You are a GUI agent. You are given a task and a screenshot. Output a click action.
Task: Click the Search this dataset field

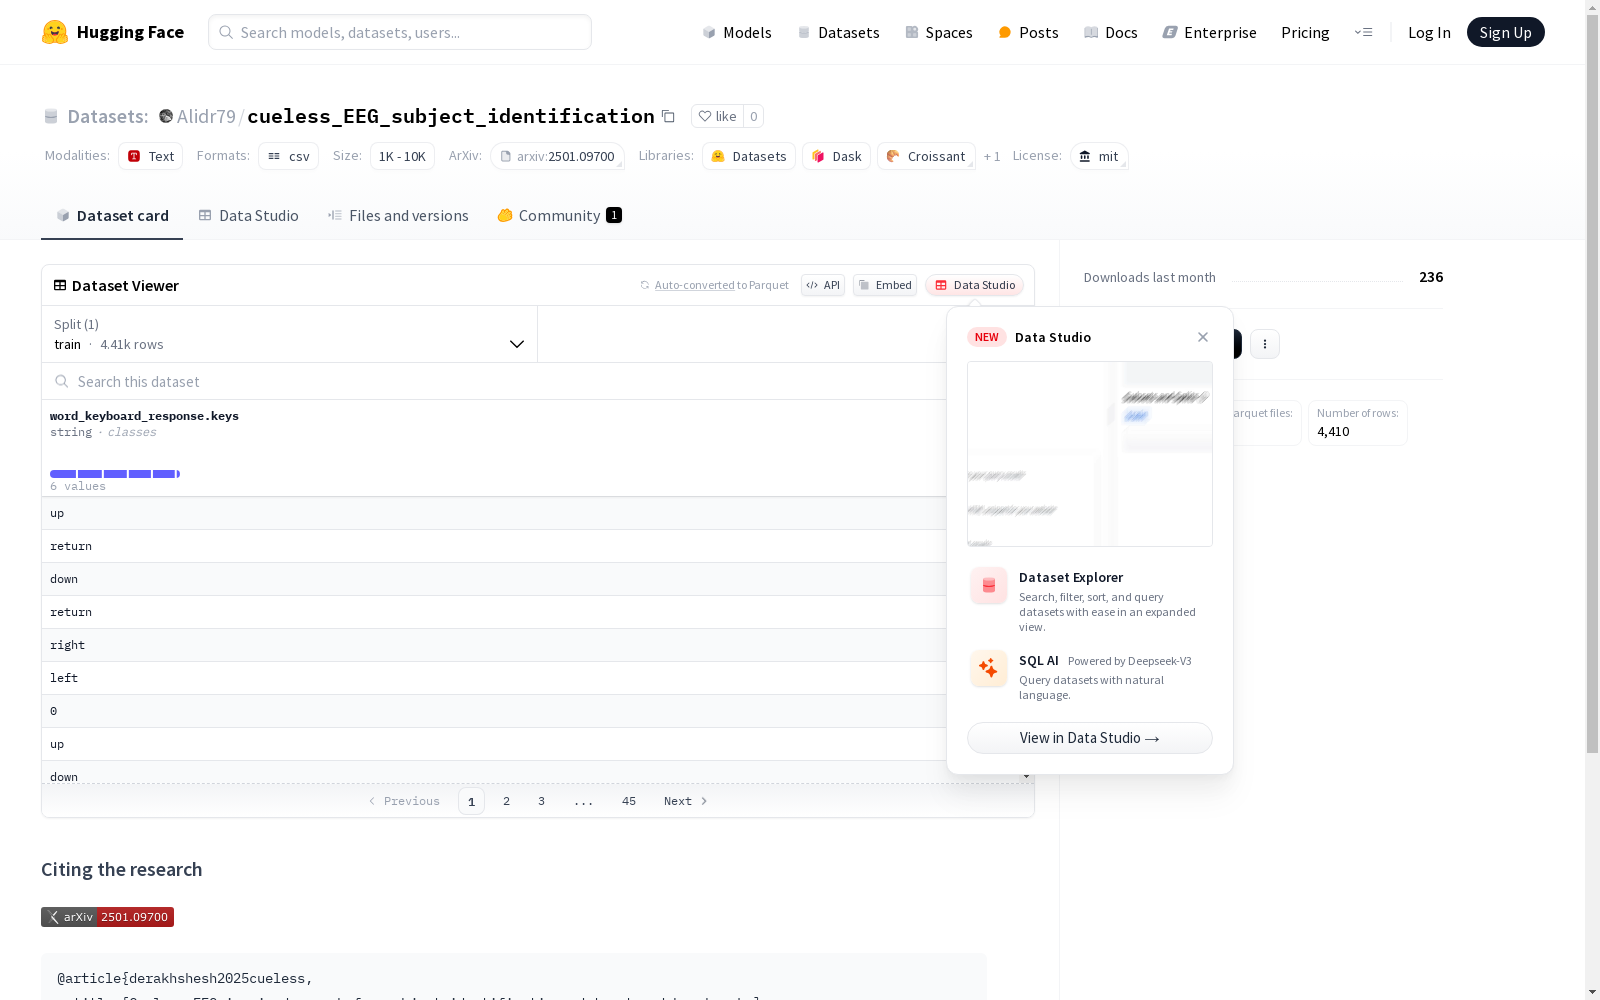tap(495, 381)
